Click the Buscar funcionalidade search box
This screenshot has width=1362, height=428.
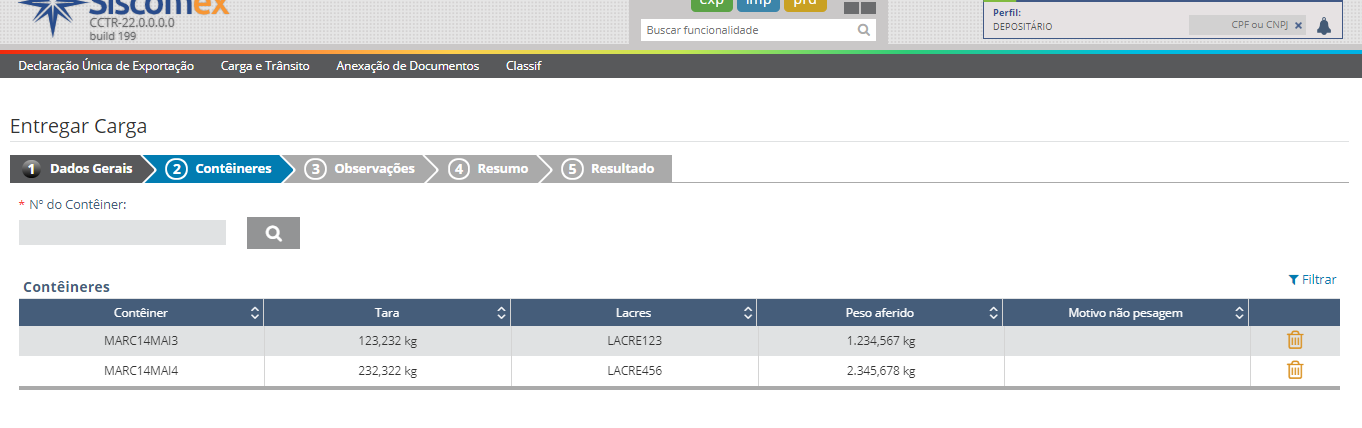pos(748,30)
